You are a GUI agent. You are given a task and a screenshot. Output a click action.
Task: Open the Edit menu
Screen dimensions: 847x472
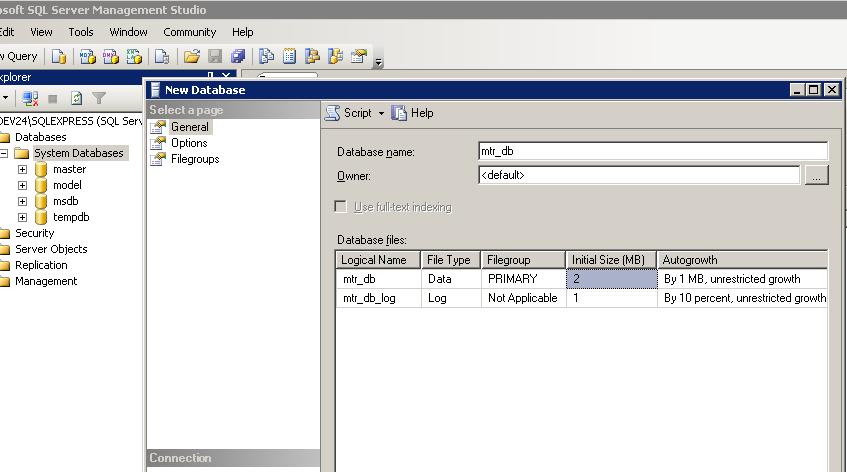pos(7,32)
